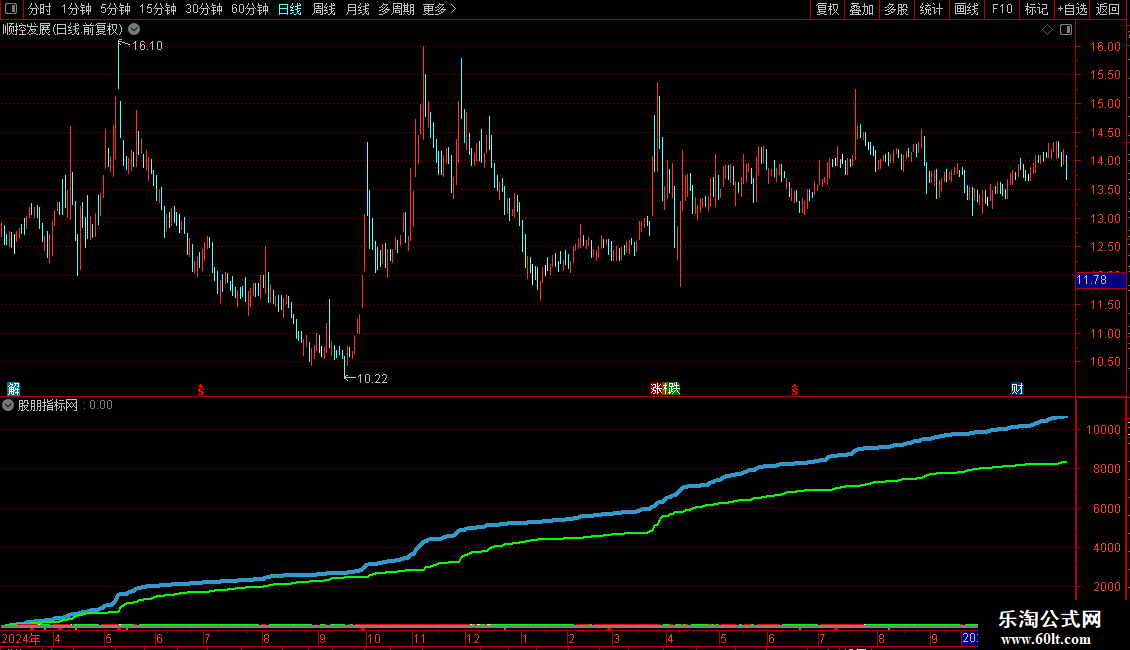Click the 涨 marker on the chart

pos(656,389)
